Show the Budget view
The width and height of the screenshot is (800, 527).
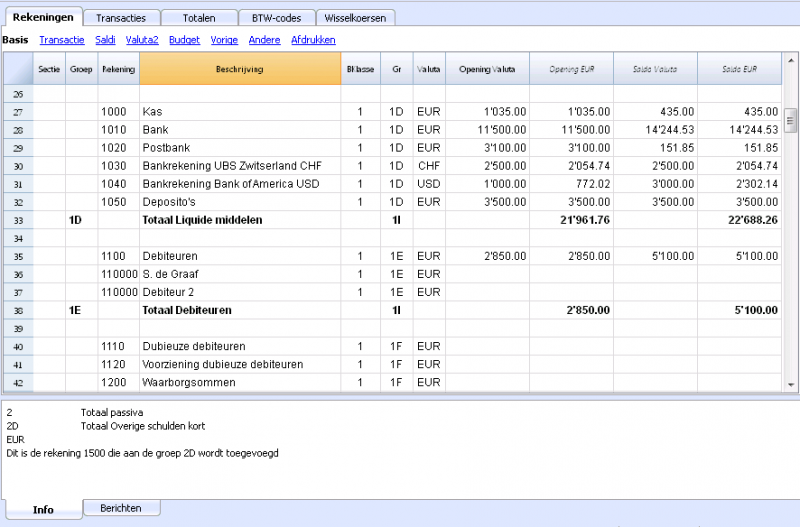pyautogui.click(x=185, y=40)
